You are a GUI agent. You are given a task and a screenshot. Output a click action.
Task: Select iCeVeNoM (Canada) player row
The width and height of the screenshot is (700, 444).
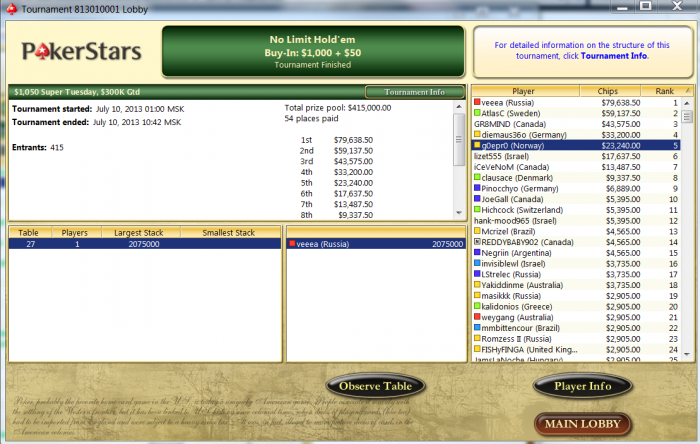pyautogui.click(x=576, y=167)
